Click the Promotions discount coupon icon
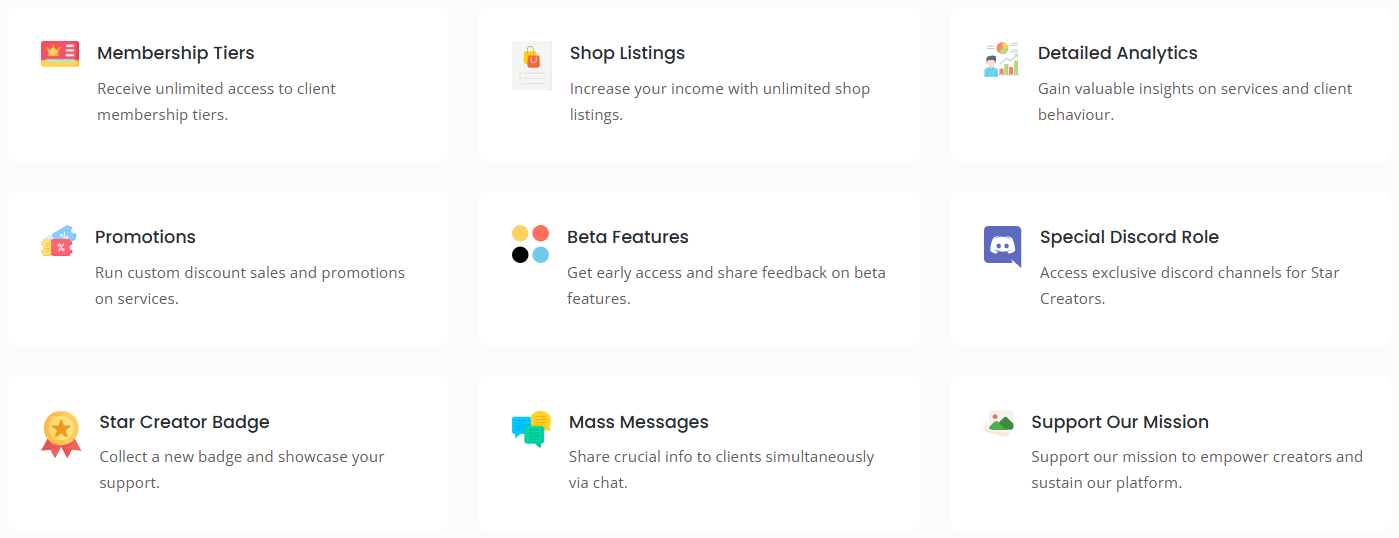Image resolution: width=1399 pixels, height=538 pixels. 58,242
